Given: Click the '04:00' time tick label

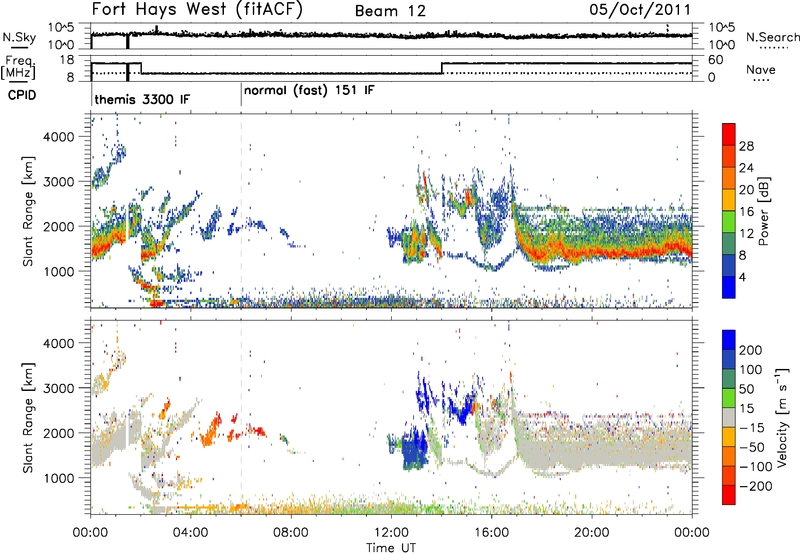Looking at the screenshot, I should point(191,533).
